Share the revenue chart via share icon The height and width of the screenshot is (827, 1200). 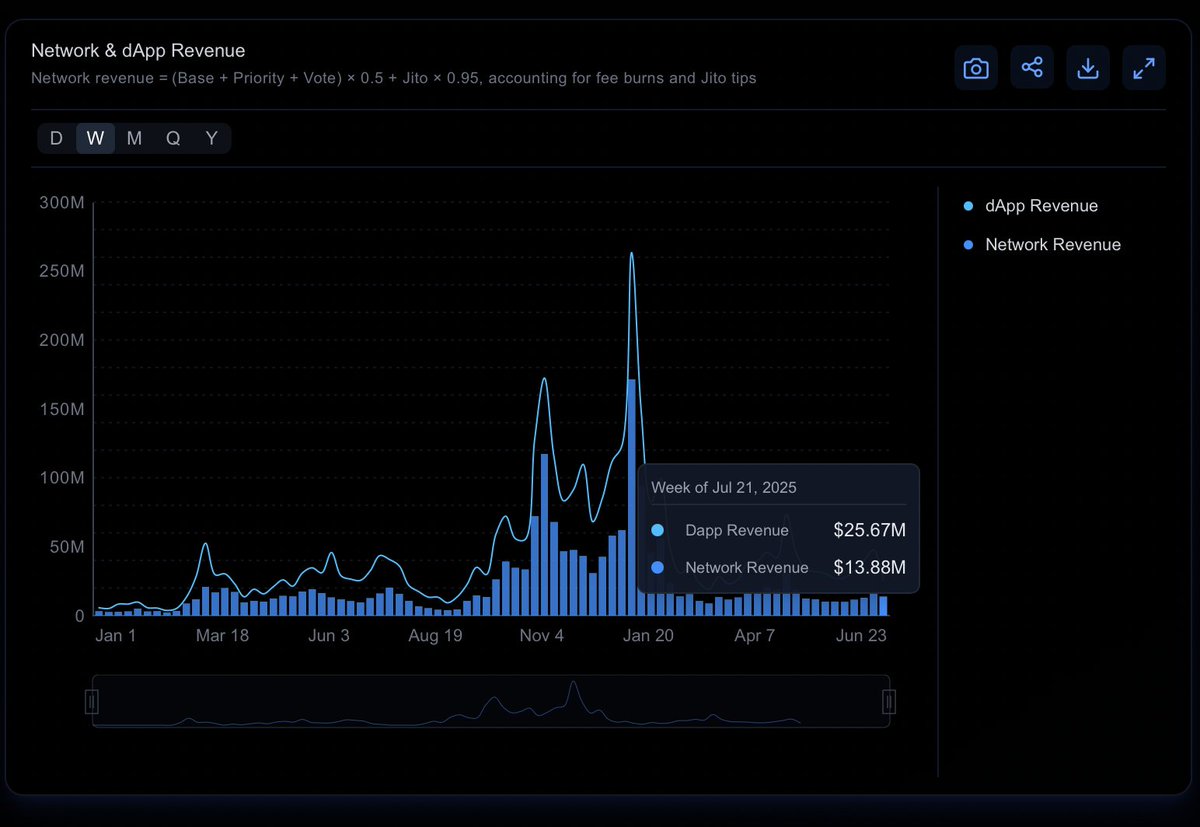pyautogui.click(x=1032, y=67)
